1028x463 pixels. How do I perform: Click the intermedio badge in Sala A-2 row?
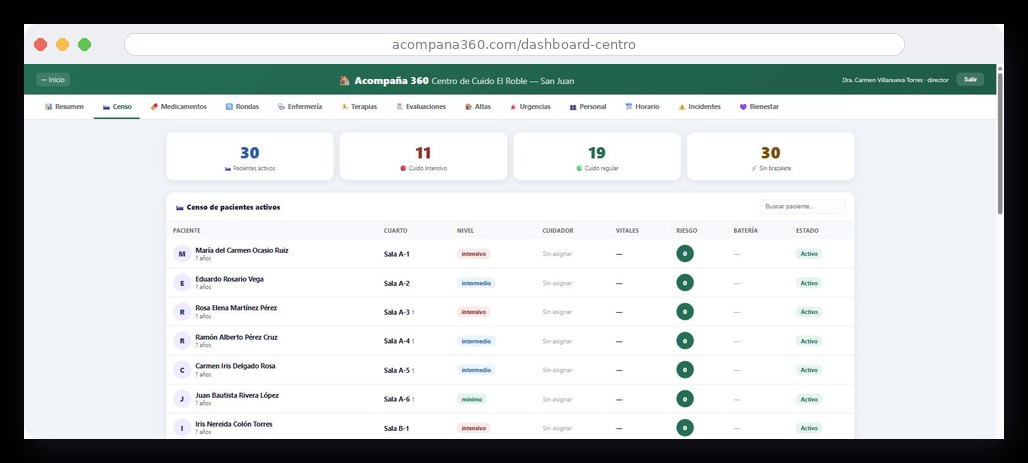476,283
